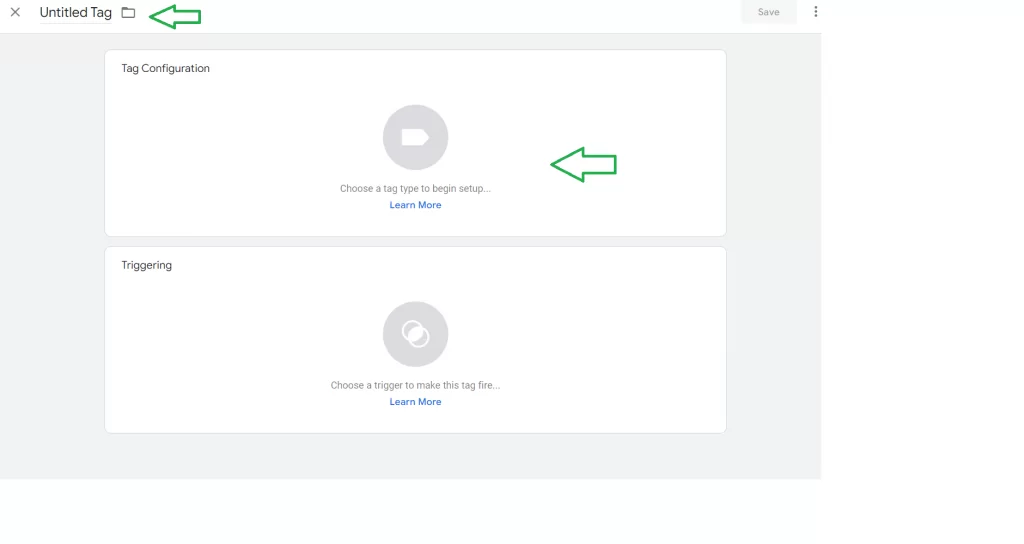The width and height of the screenshot is (1024, 544).
Task: Click the Save button
Action: pos(769,12)
